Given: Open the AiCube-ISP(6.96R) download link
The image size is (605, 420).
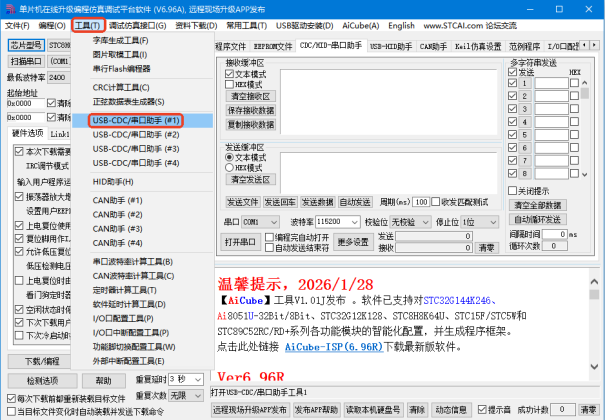Looking at the screenshot, I should [334, 347].
